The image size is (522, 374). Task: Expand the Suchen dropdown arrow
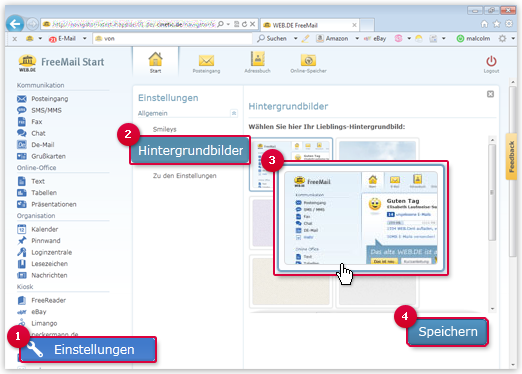pos(295,39)
